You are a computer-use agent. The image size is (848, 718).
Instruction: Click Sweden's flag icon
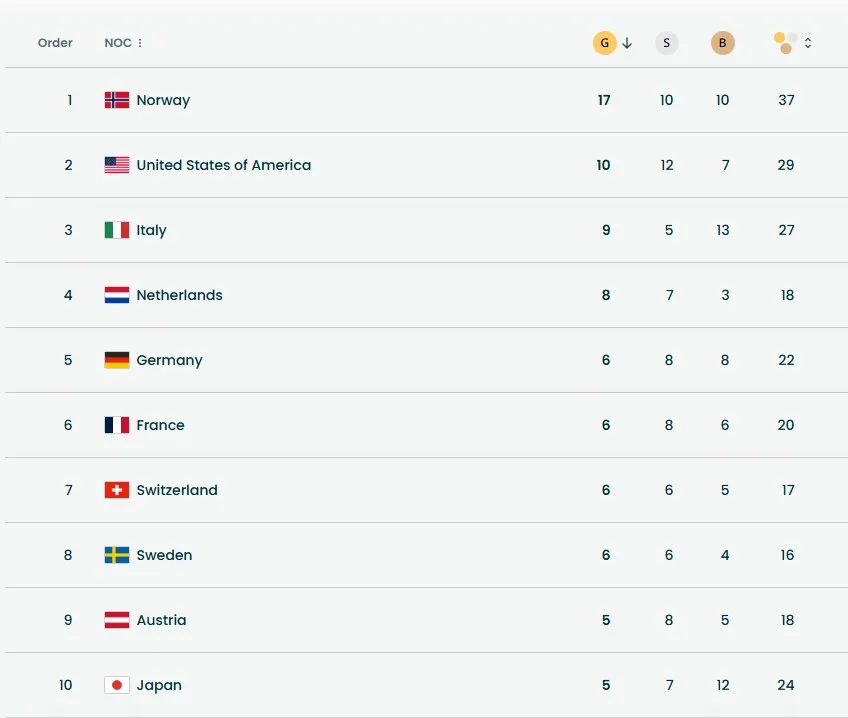[117, 555]
